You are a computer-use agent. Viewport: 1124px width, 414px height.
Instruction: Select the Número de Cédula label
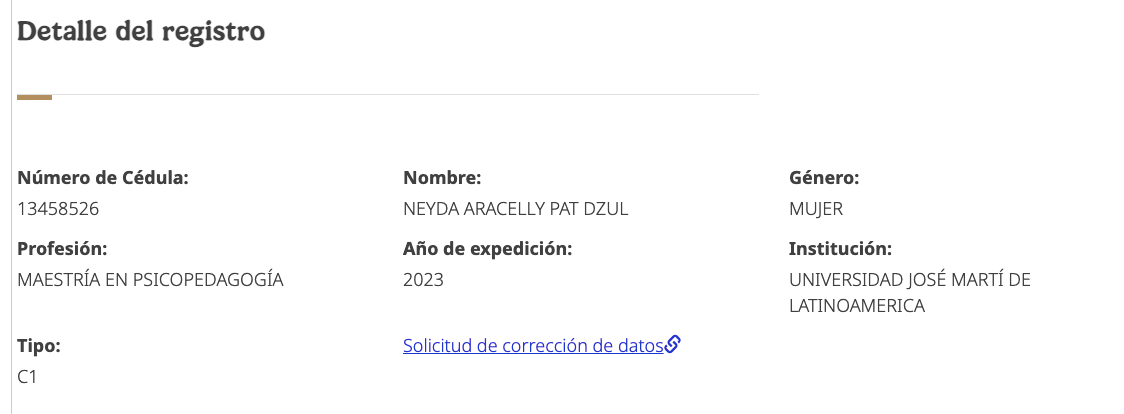tap(103, 178)
